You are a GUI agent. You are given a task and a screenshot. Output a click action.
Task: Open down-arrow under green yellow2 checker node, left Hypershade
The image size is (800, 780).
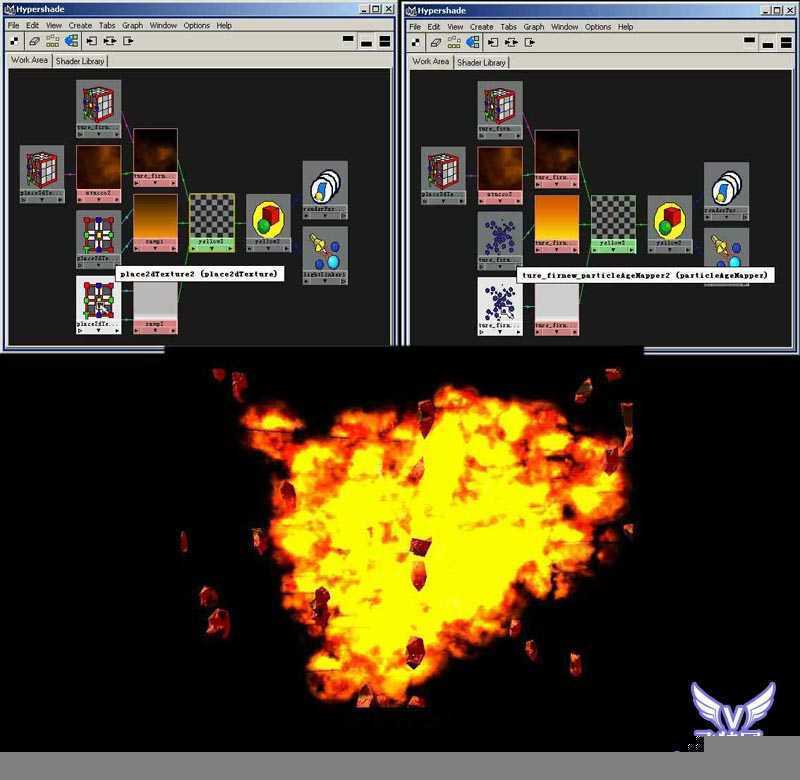(212, 248)
